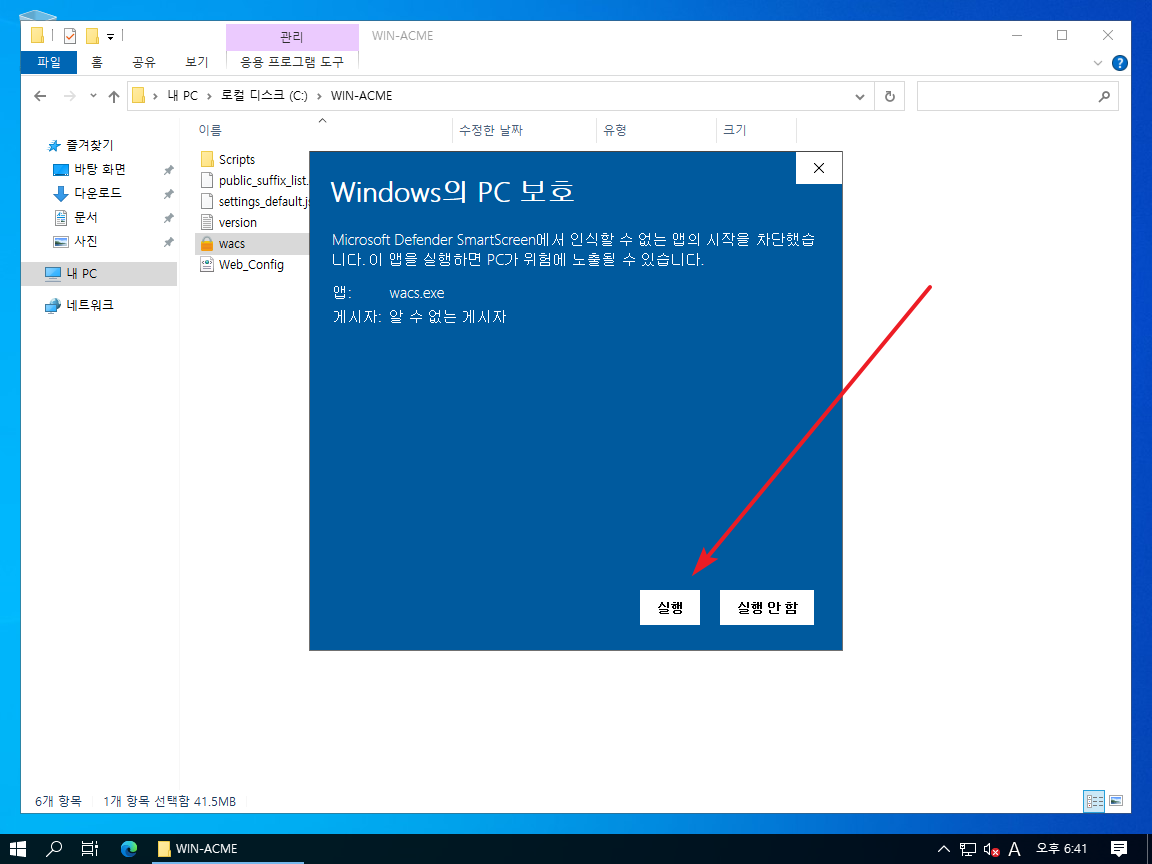Click the search magnifier icon

1104,96
